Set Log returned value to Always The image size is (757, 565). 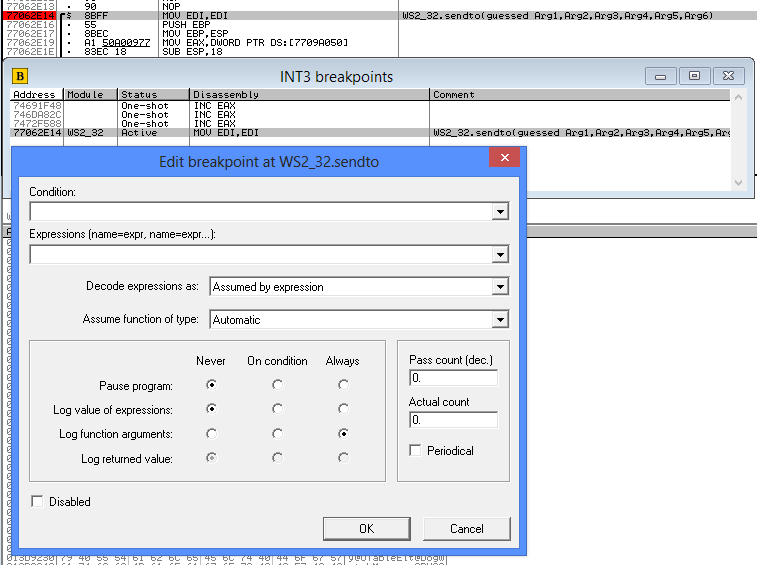pos(343,457)
